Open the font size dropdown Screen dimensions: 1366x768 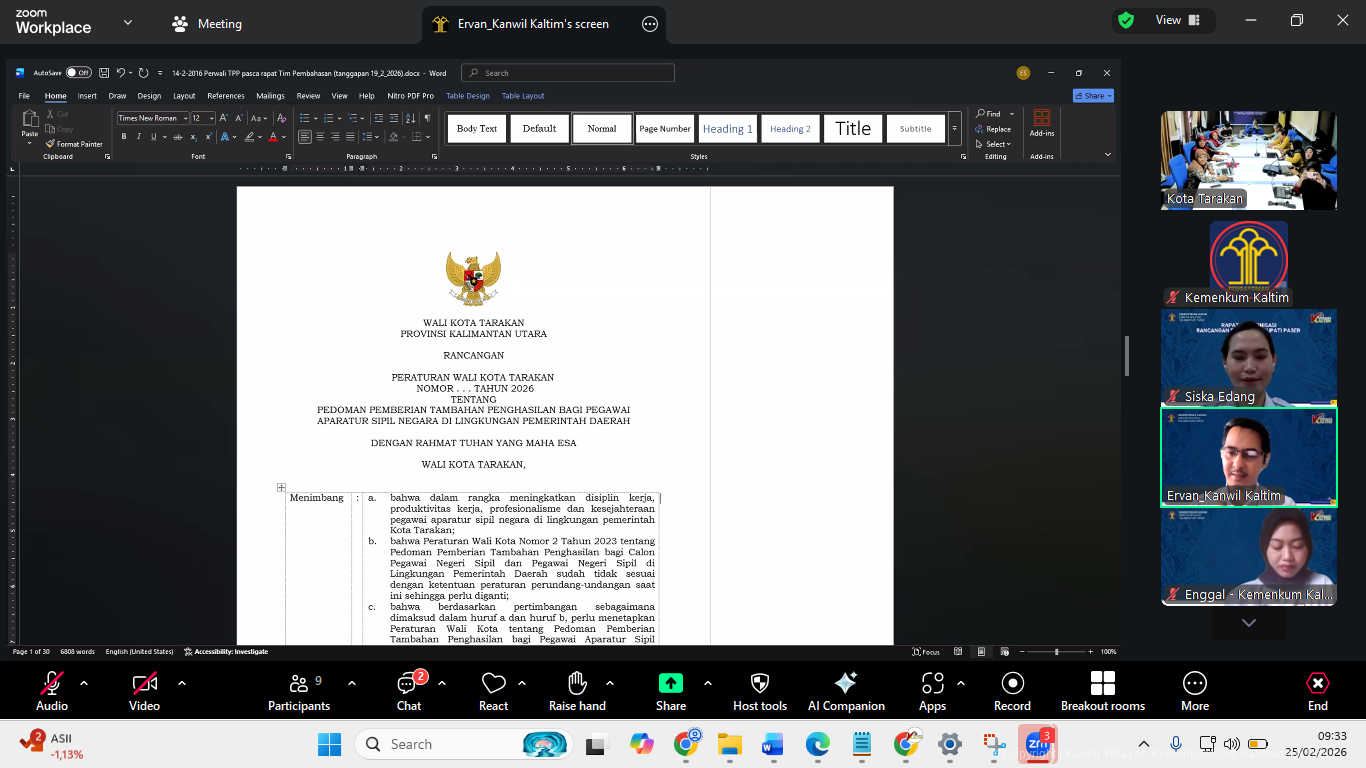[x=211, y=118]
